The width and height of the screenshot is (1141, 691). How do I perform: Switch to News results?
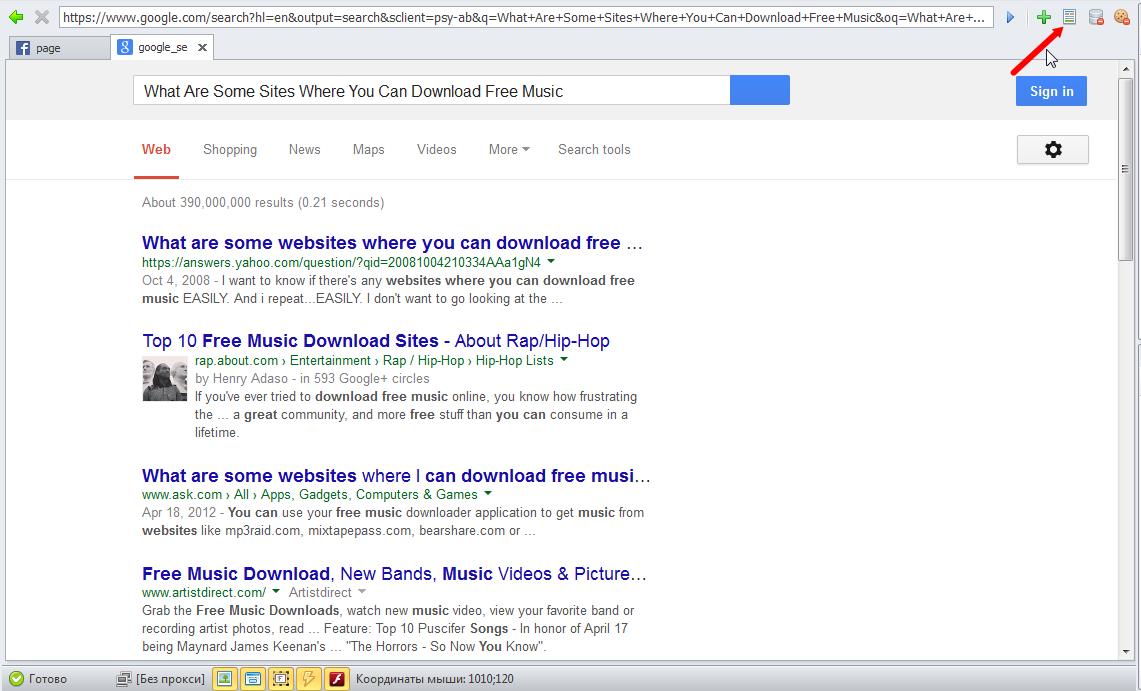[304, 149]
